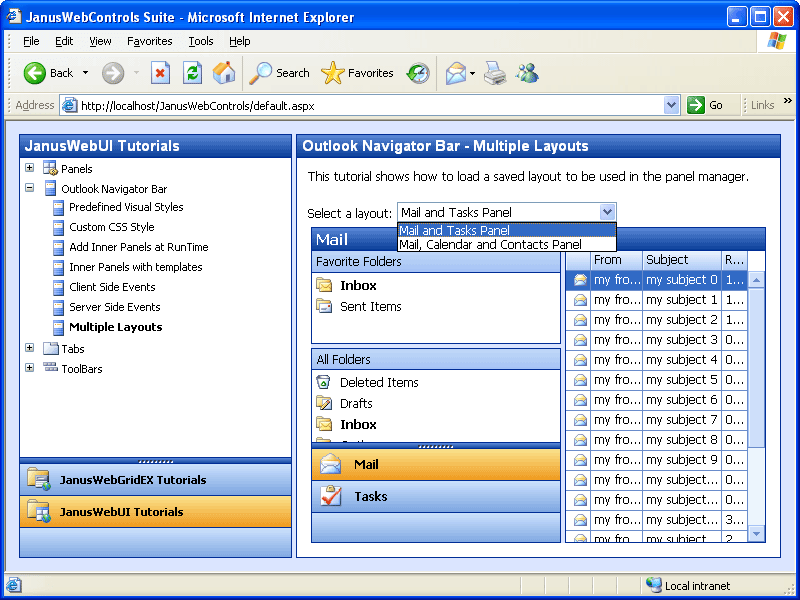
Task: Click the Sent Items folder icon
Action: [x=324, y=306]
